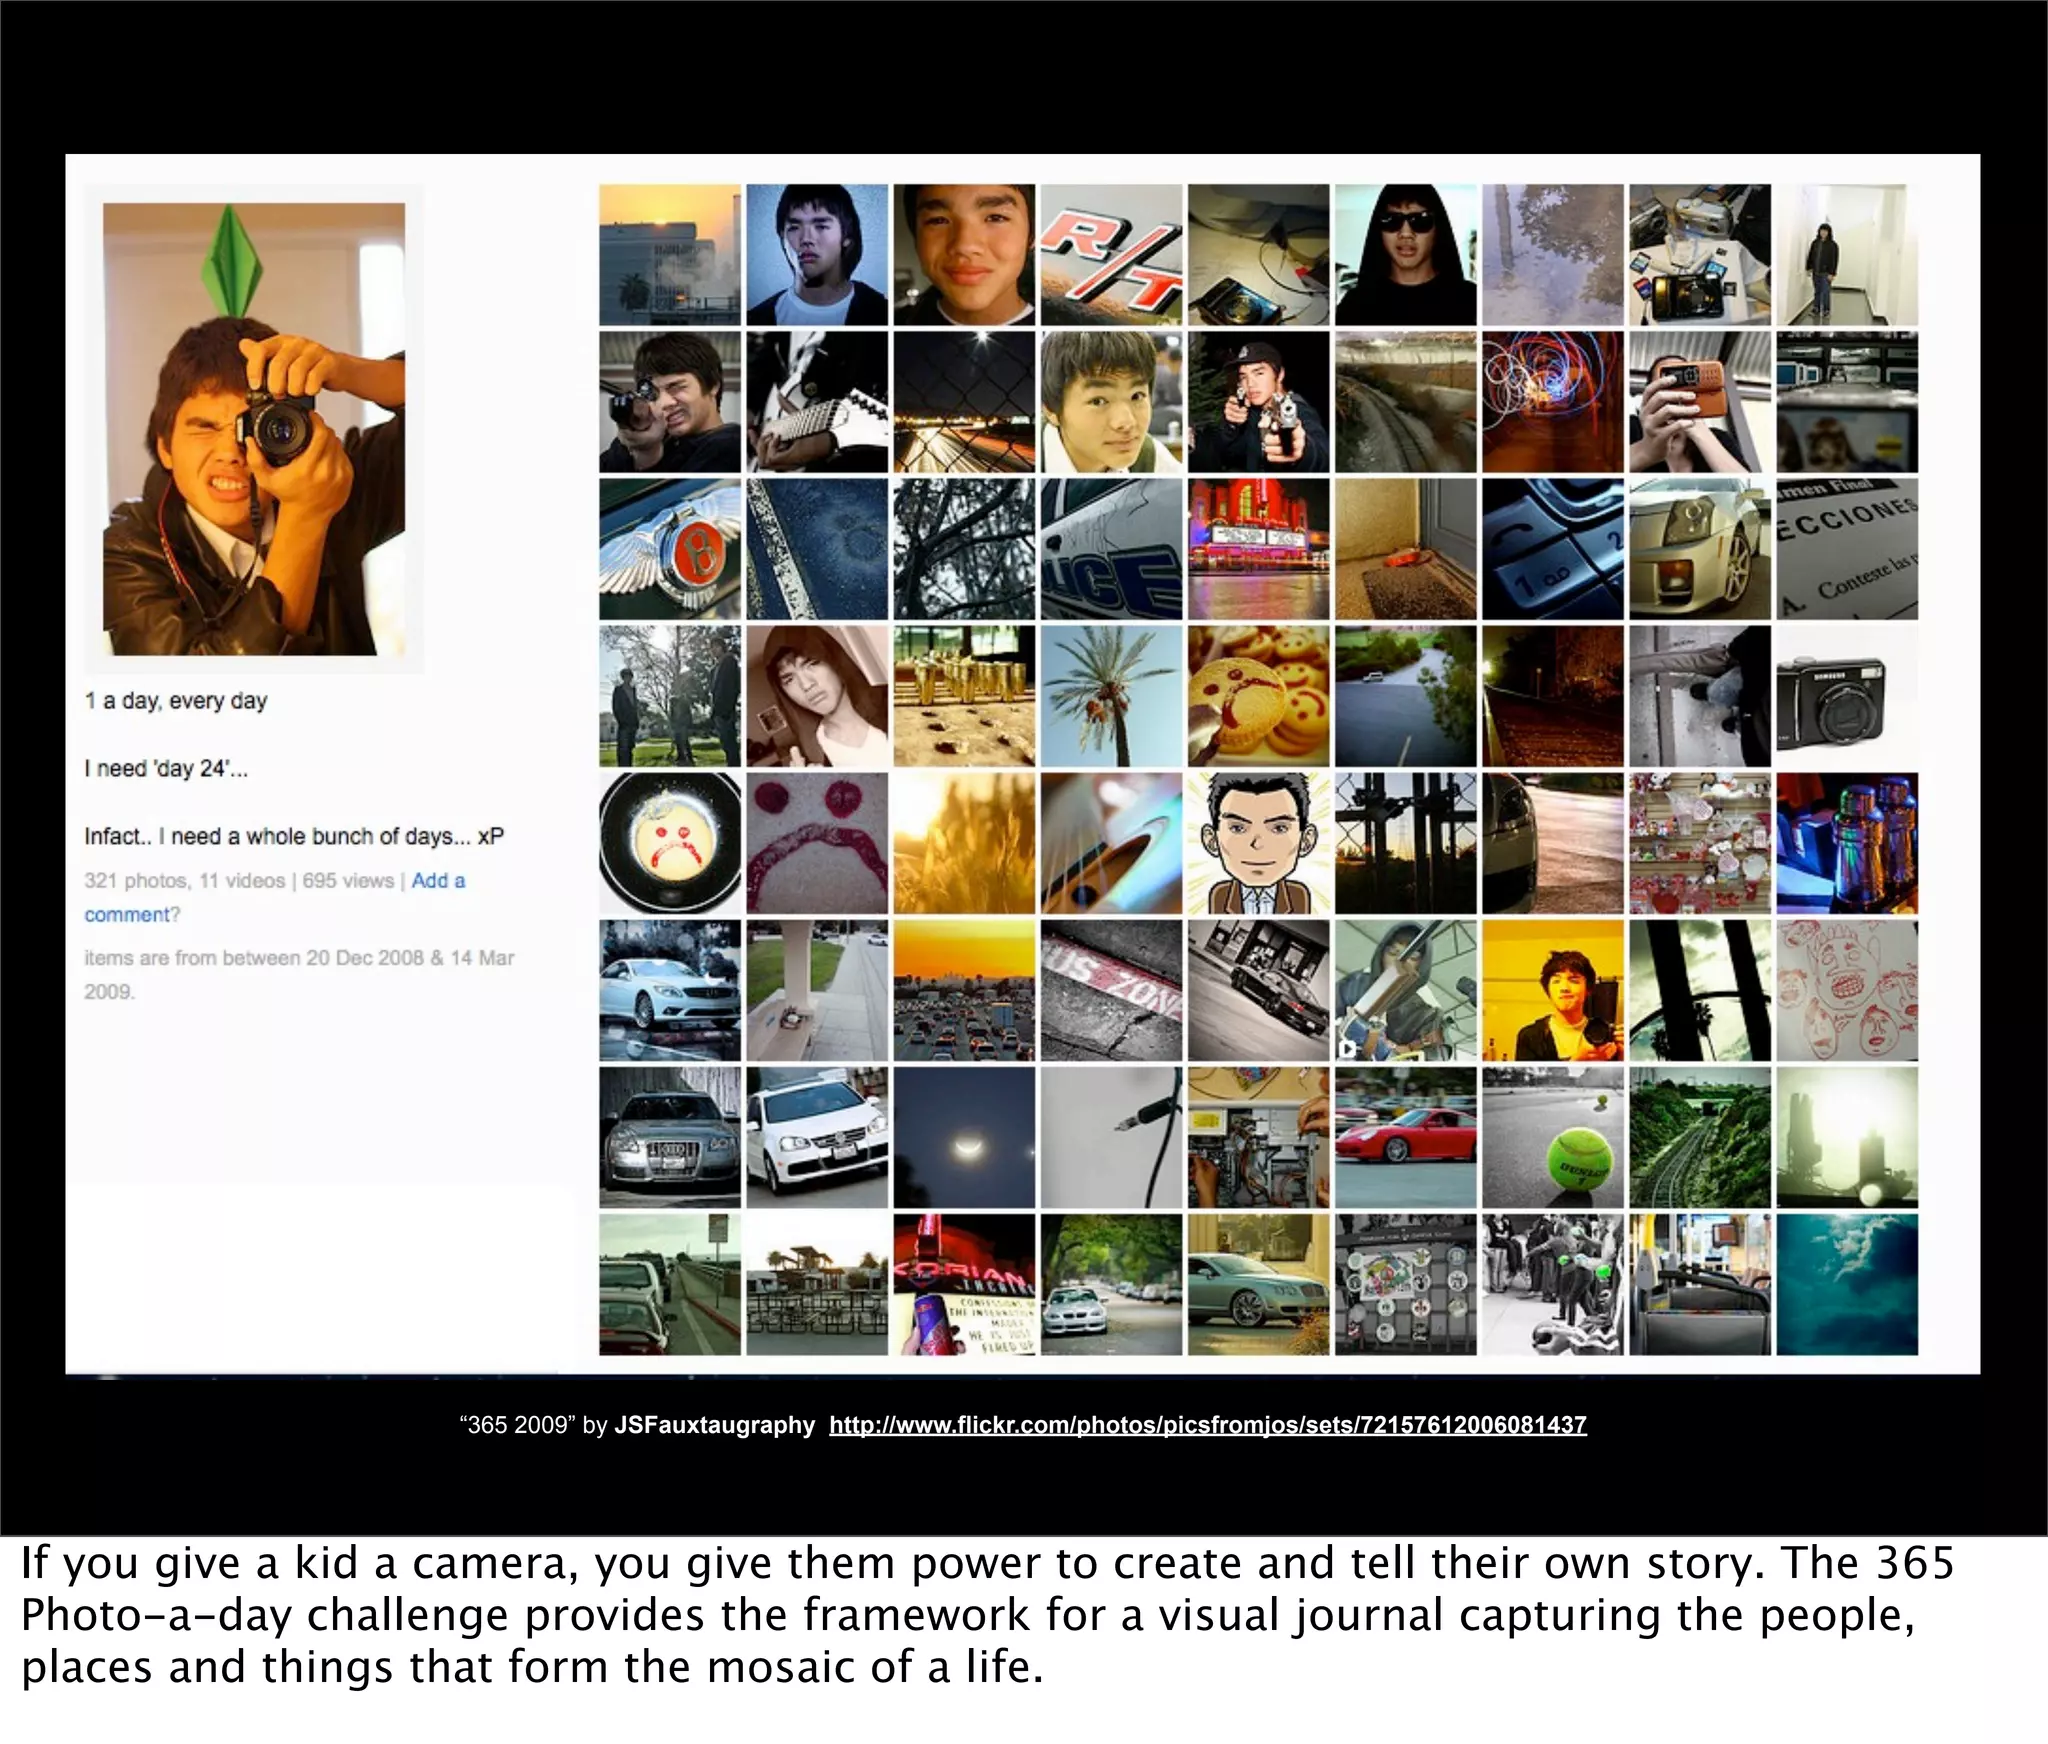2048x1744 pixels.
Task: Select the white Volkswagen car thumbnail
Action: (x=817, y=1137)
